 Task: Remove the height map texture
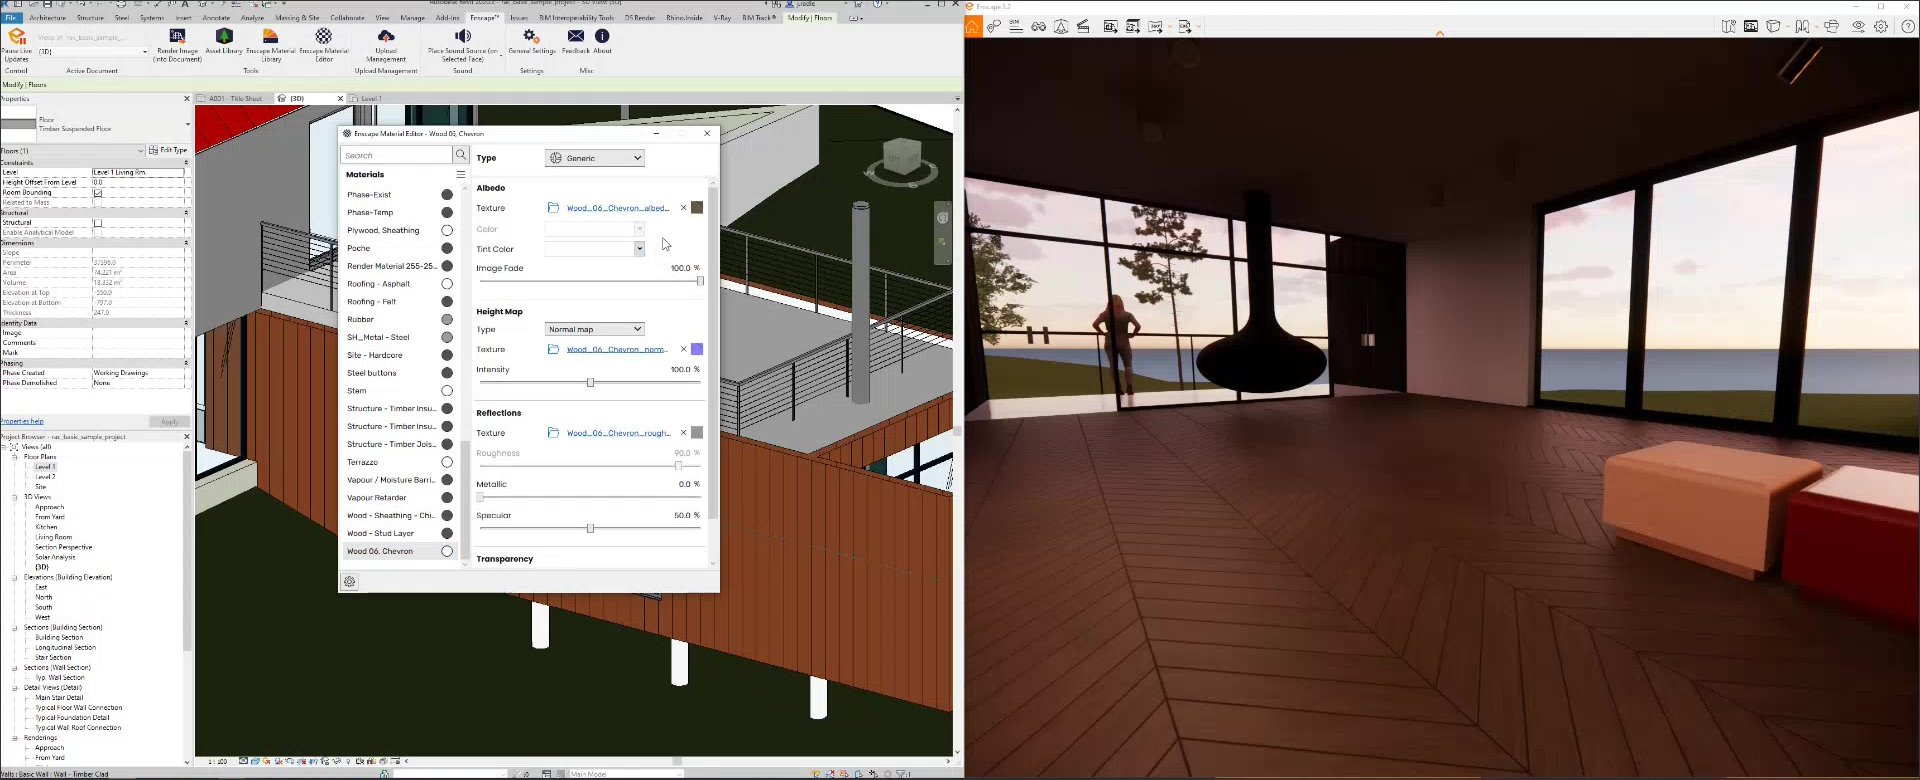[x=683, y=349]
